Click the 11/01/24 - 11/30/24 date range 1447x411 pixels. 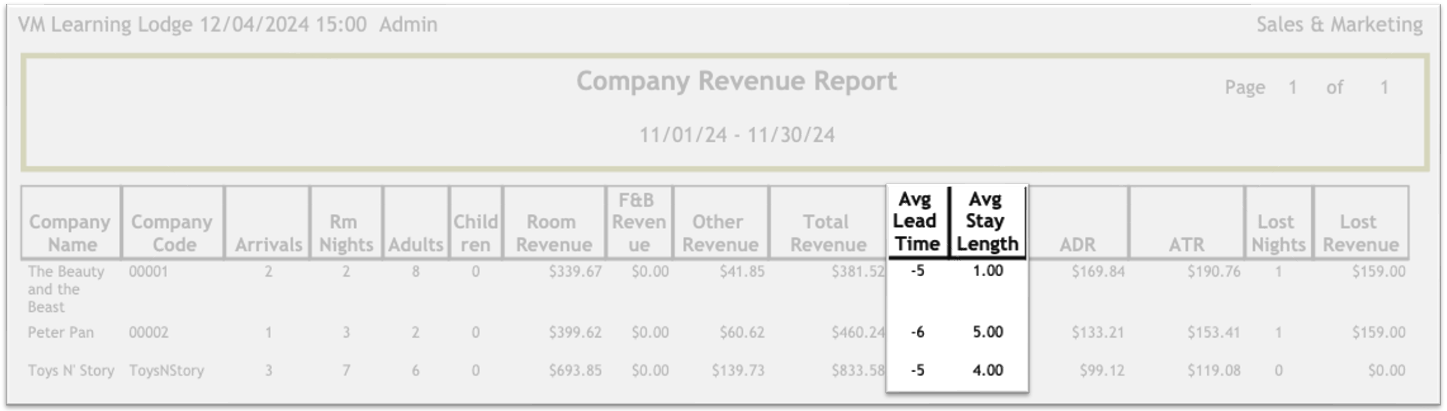pos(737,134)
